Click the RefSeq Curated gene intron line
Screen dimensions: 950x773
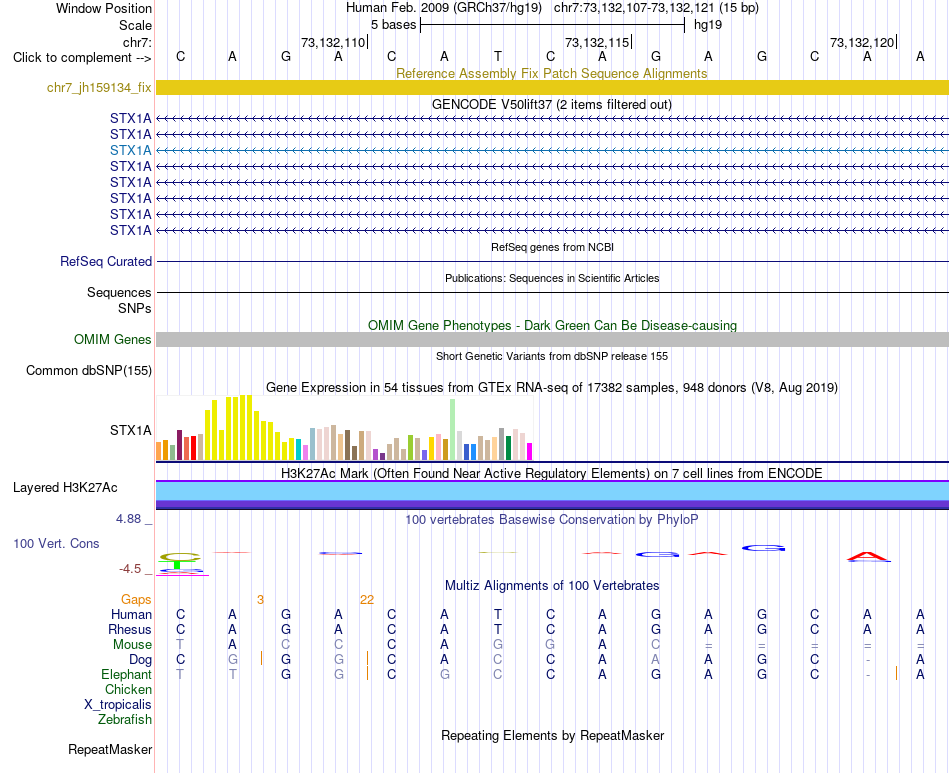[552, 261]
